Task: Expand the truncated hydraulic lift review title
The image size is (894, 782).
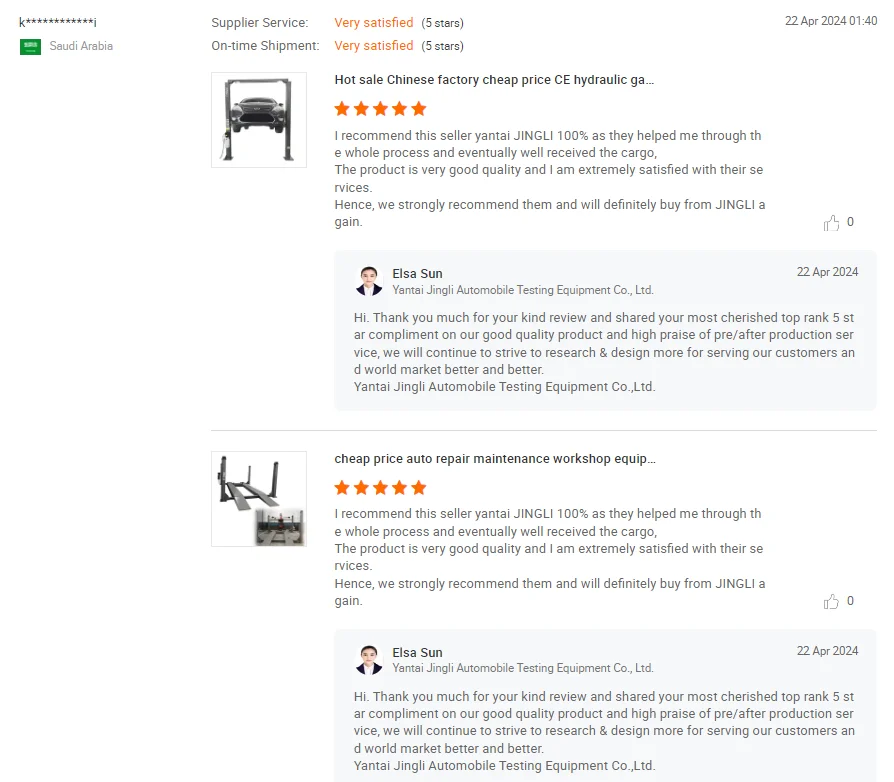Action: pos(493,79)
